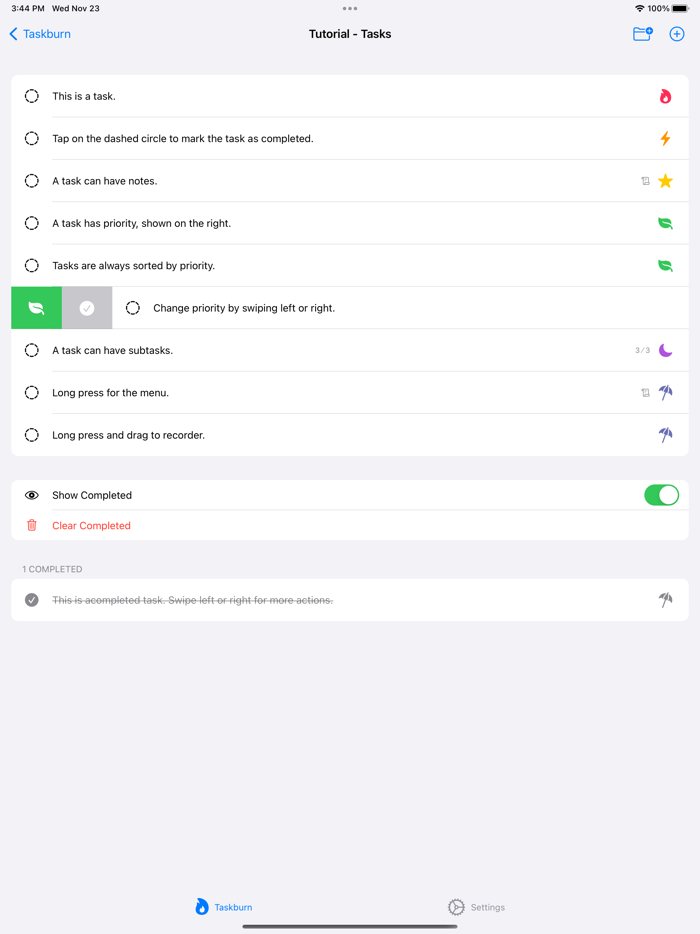Toggle the Show Completed switch off
Image resolution: width=700 pixels, height=934 pixels.
coord(661,494)
